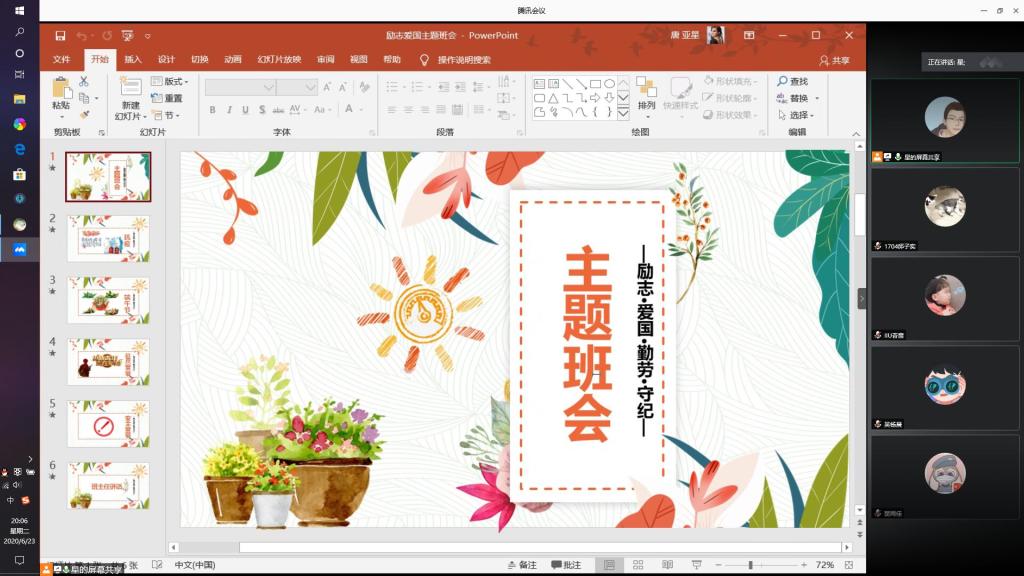Start slideshow from quick access toolbar icon
The height and width of the screenshot is (576, 1024).
(x=129, y=36)
